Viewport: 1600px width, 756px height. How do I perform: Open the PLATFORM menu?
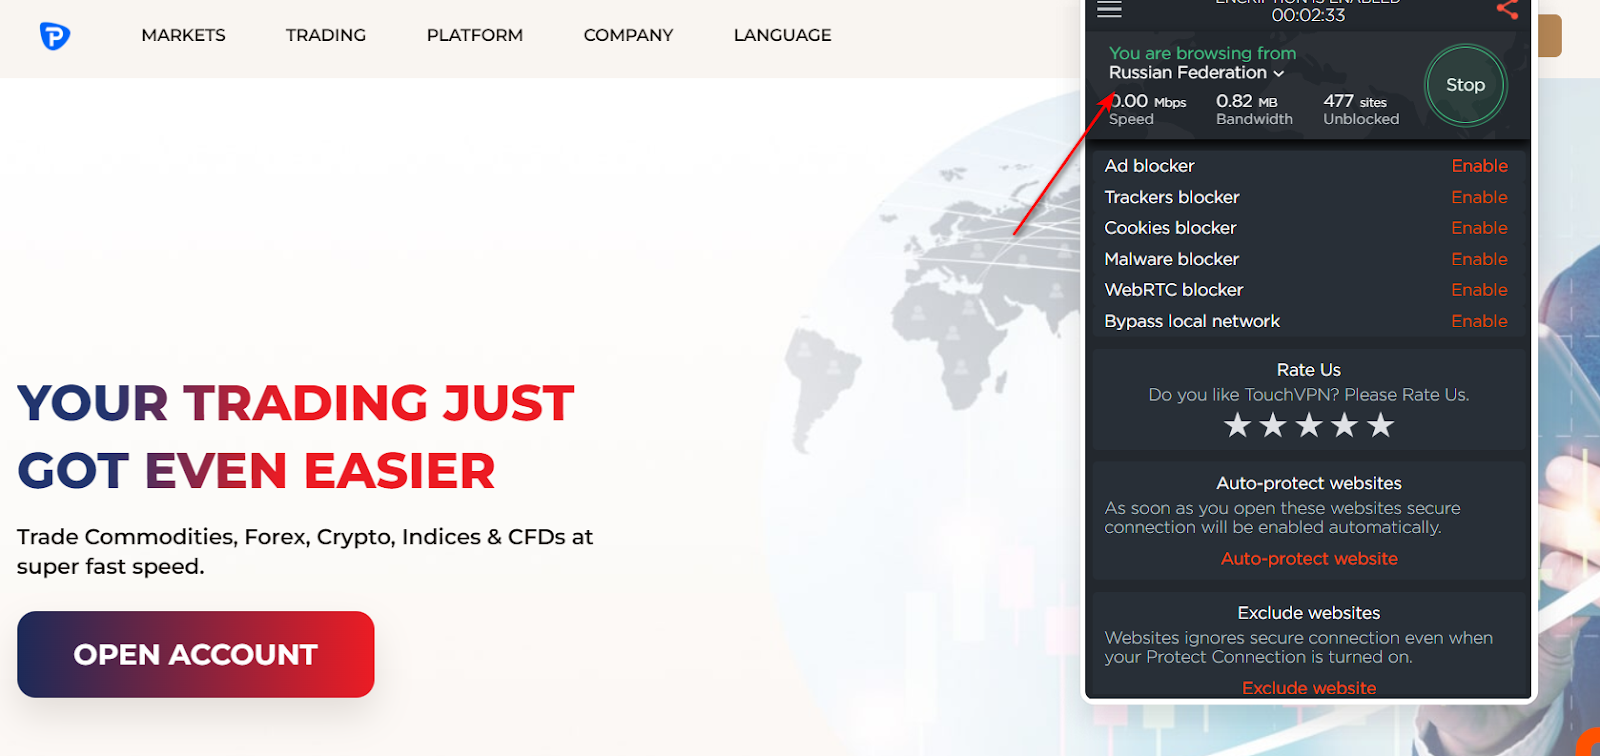pos(475,35)
